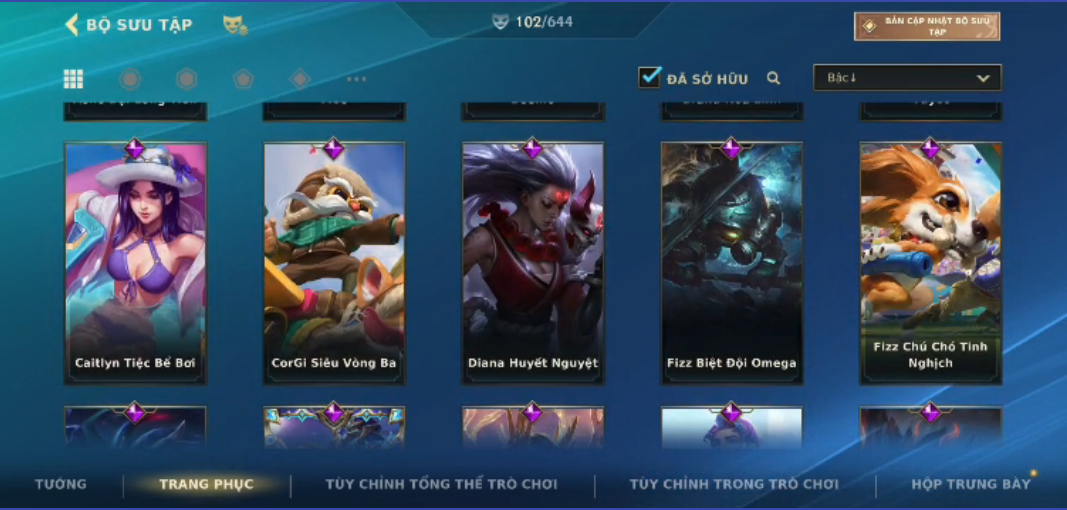Expand sort options via the chevron arrow

[983, 78]
